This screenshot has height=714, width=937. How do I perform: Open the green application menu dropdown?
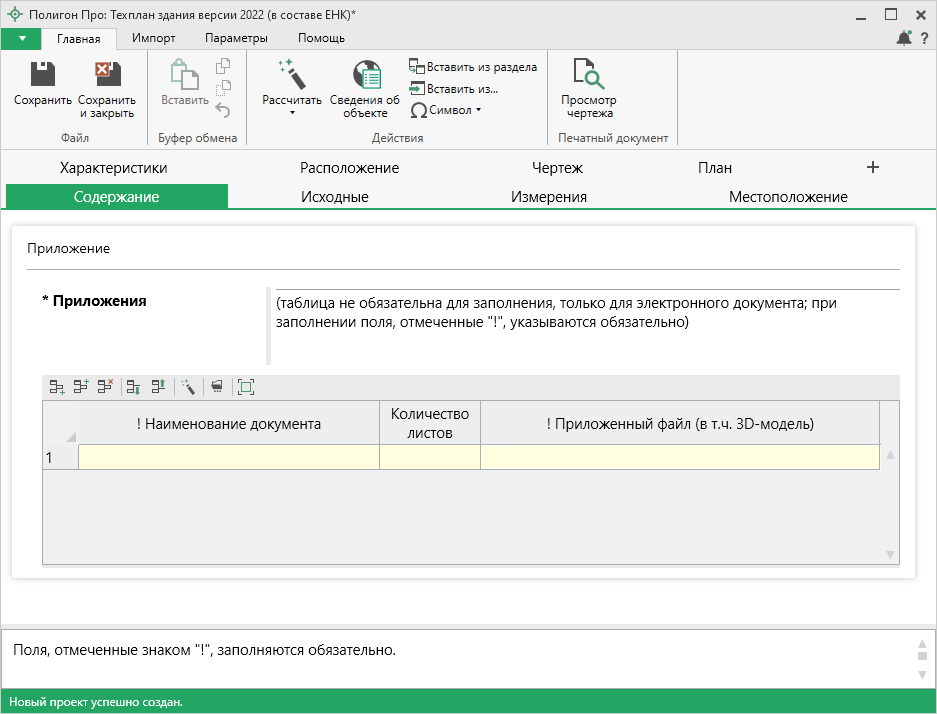click(x=22, y=38)
